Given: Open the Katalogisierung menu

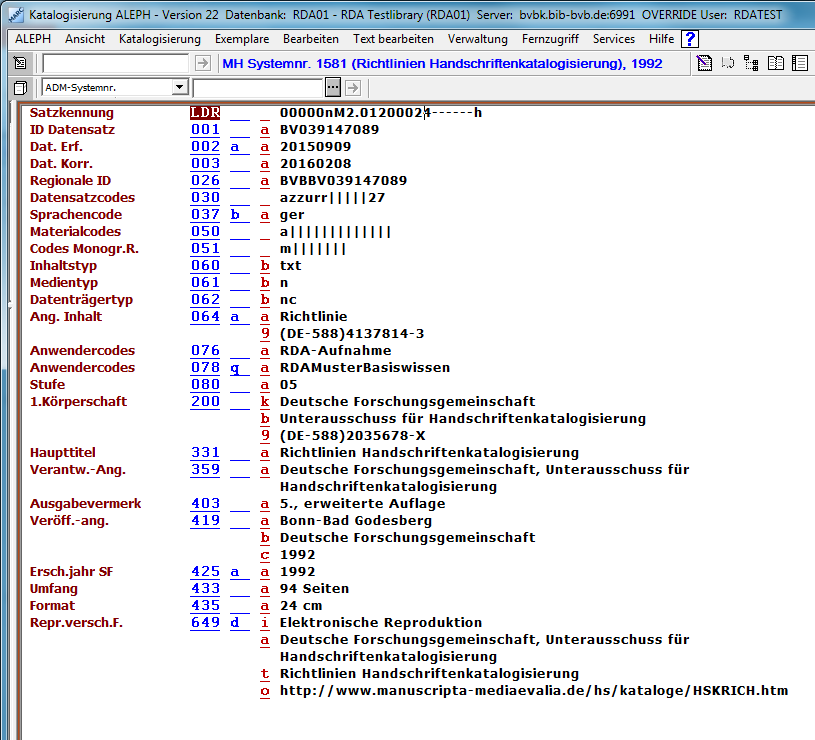Looking at the screenshot, I should [159, 39].
